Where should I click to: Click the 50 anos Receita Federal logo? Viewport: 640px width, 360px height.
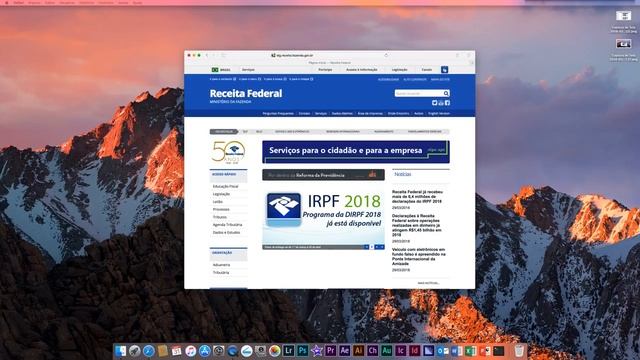click(x=228, y=152)
